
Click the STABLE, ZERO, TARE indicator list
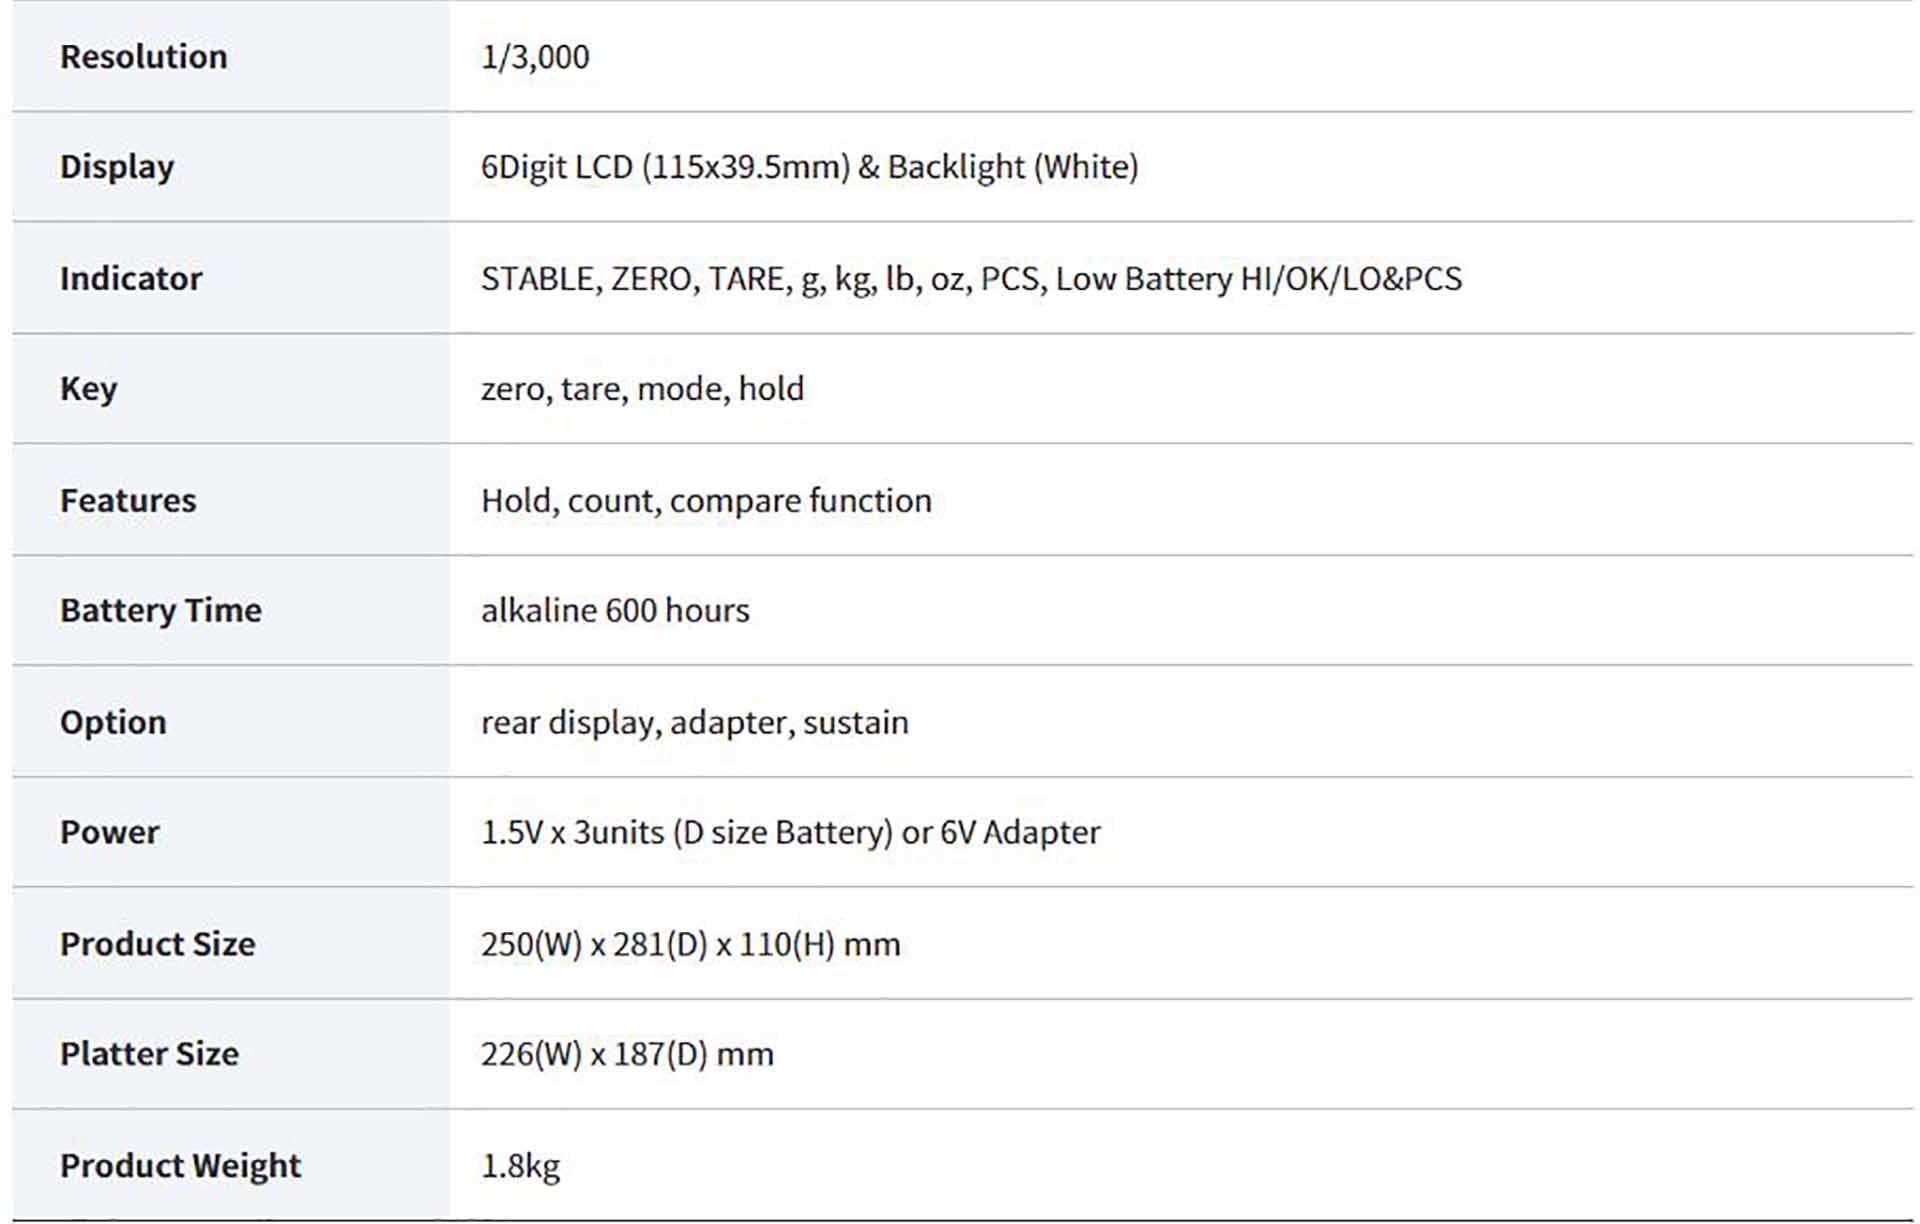[970, 278]
